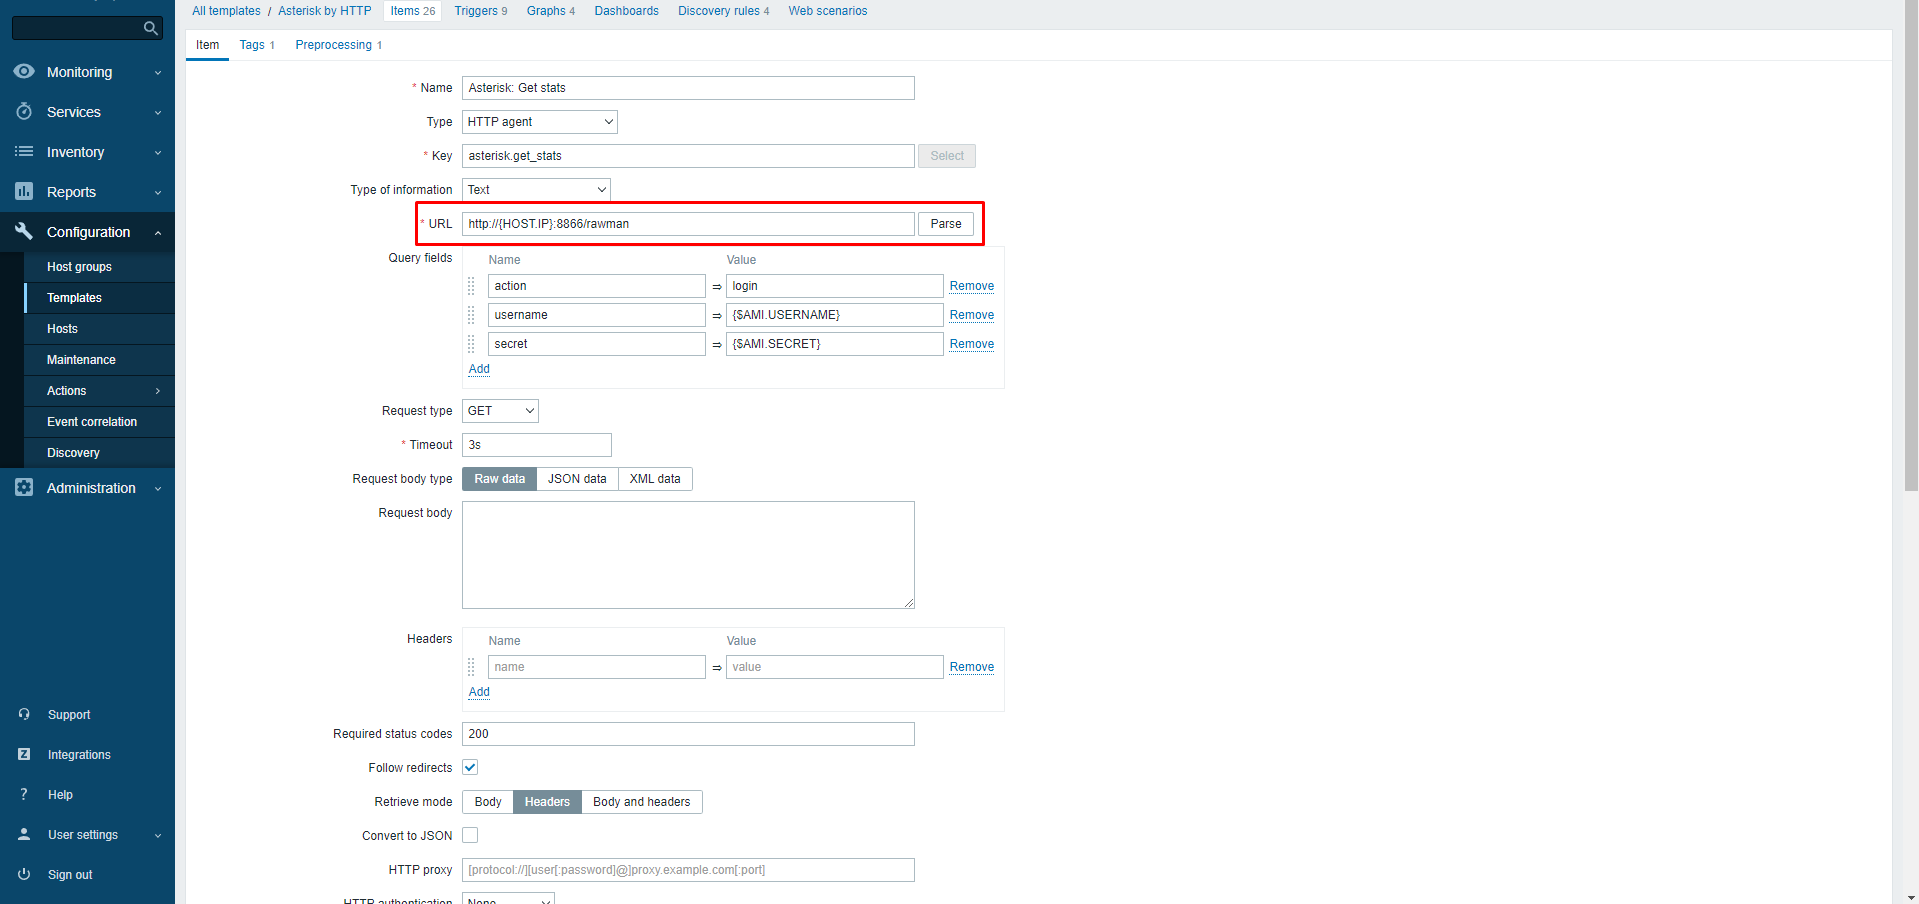Click the Required status codes field
The image size is (1919, 904).
click(x=688, y=734)
